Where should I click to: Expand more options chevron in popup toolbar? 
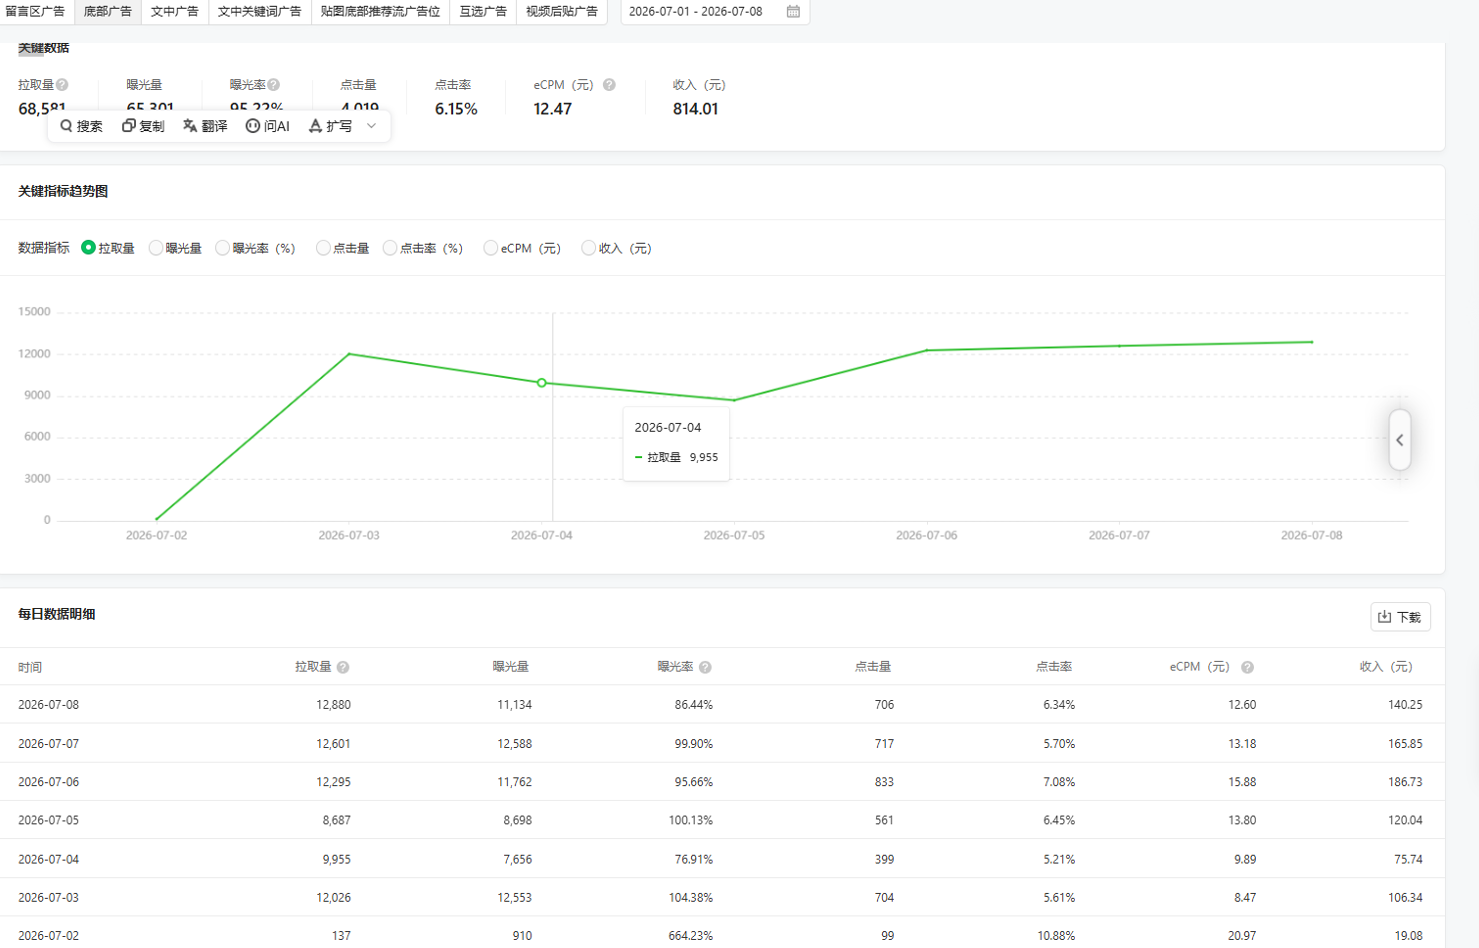(371, 126)
